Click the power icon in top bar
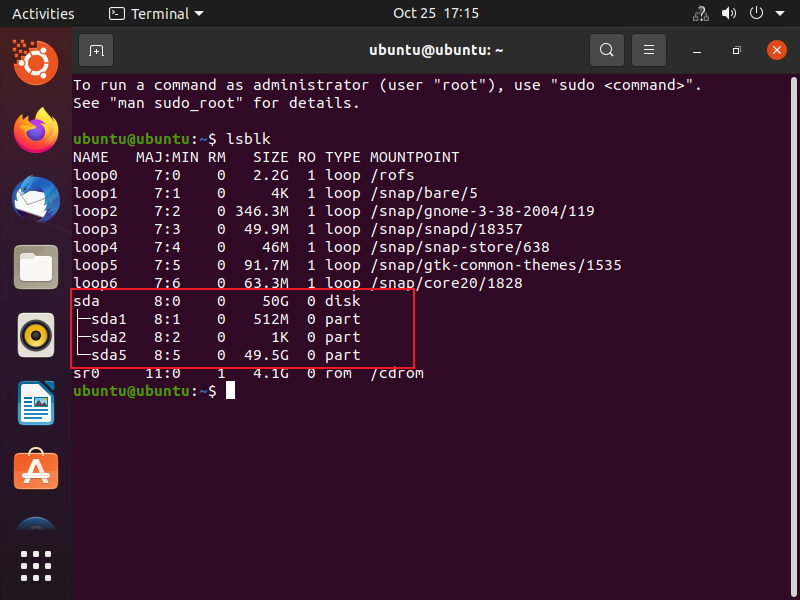Image resolution: width=800 pixels, height=600 pixels. 755,14
